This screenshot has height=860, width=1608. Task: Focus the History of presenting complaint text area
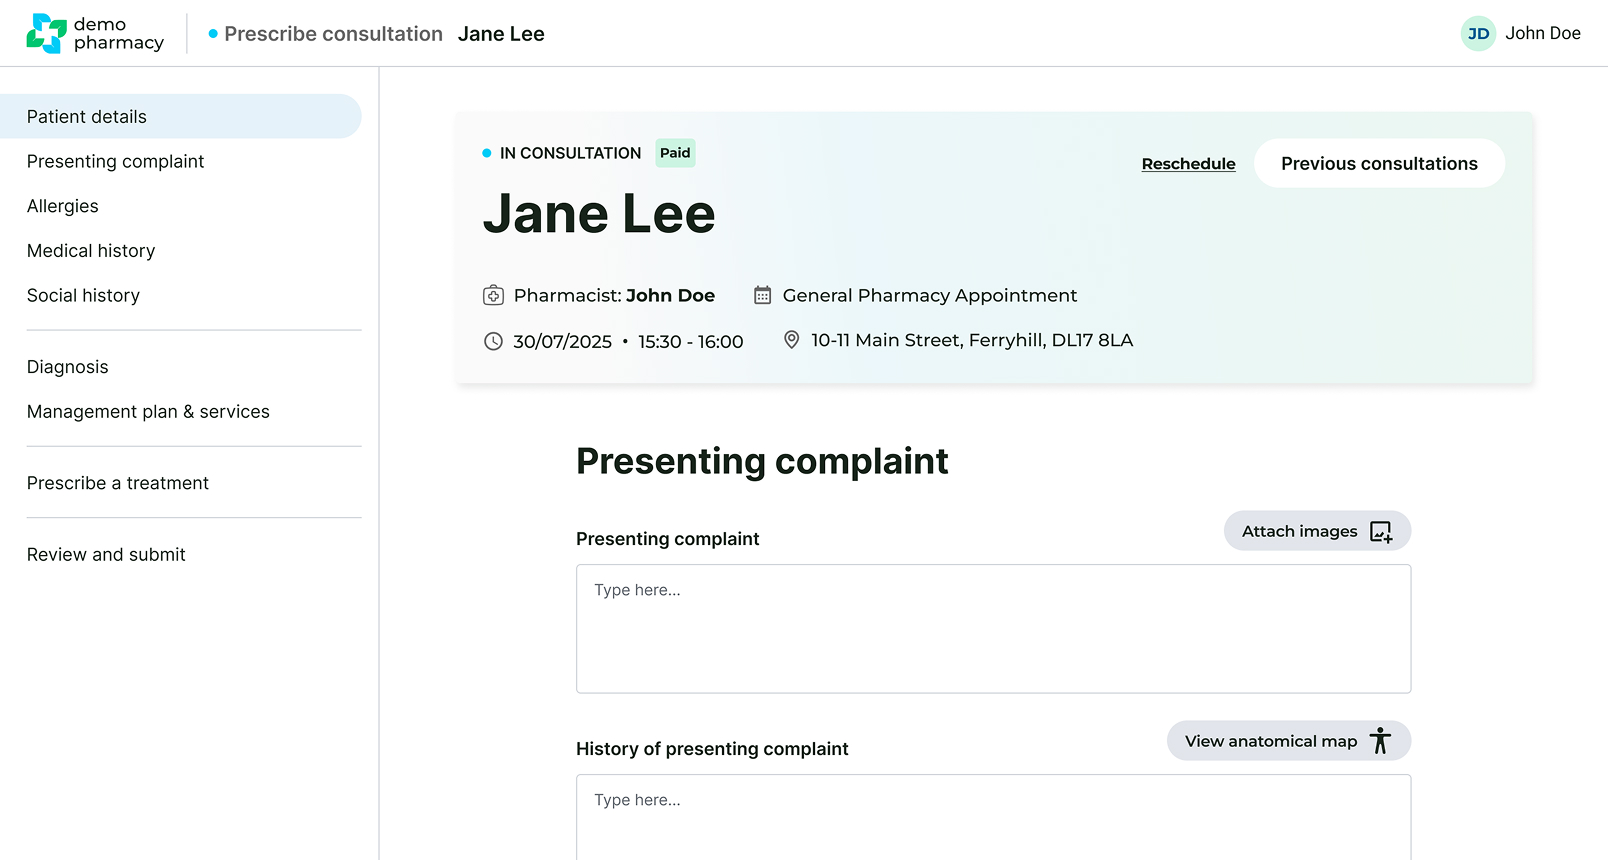993,817
